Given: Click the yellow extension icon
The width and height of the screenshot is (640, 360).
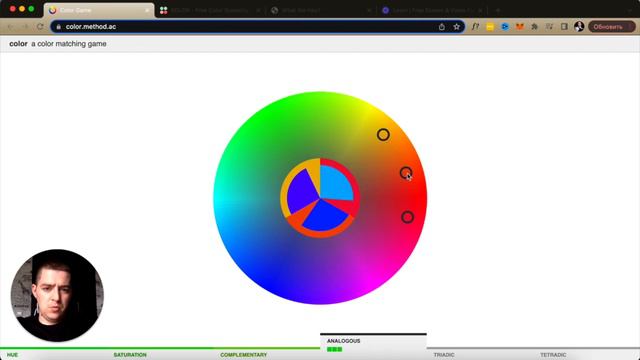Looking at the screenshot, I should point(490,27).
